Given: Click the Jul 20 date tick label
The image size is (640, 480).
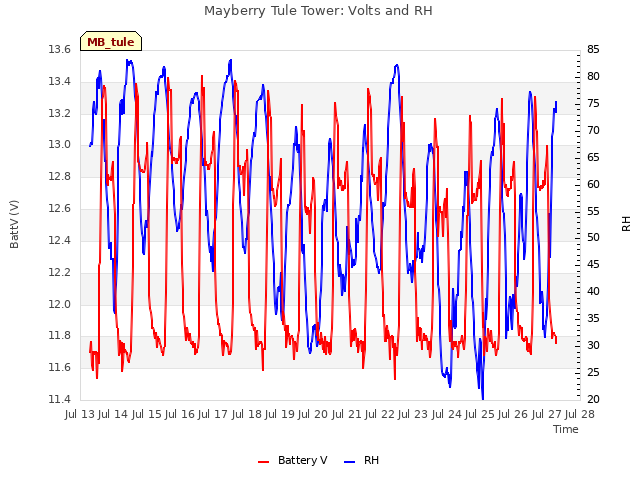Looking at the screenshot, I should [x=313, y=414].
